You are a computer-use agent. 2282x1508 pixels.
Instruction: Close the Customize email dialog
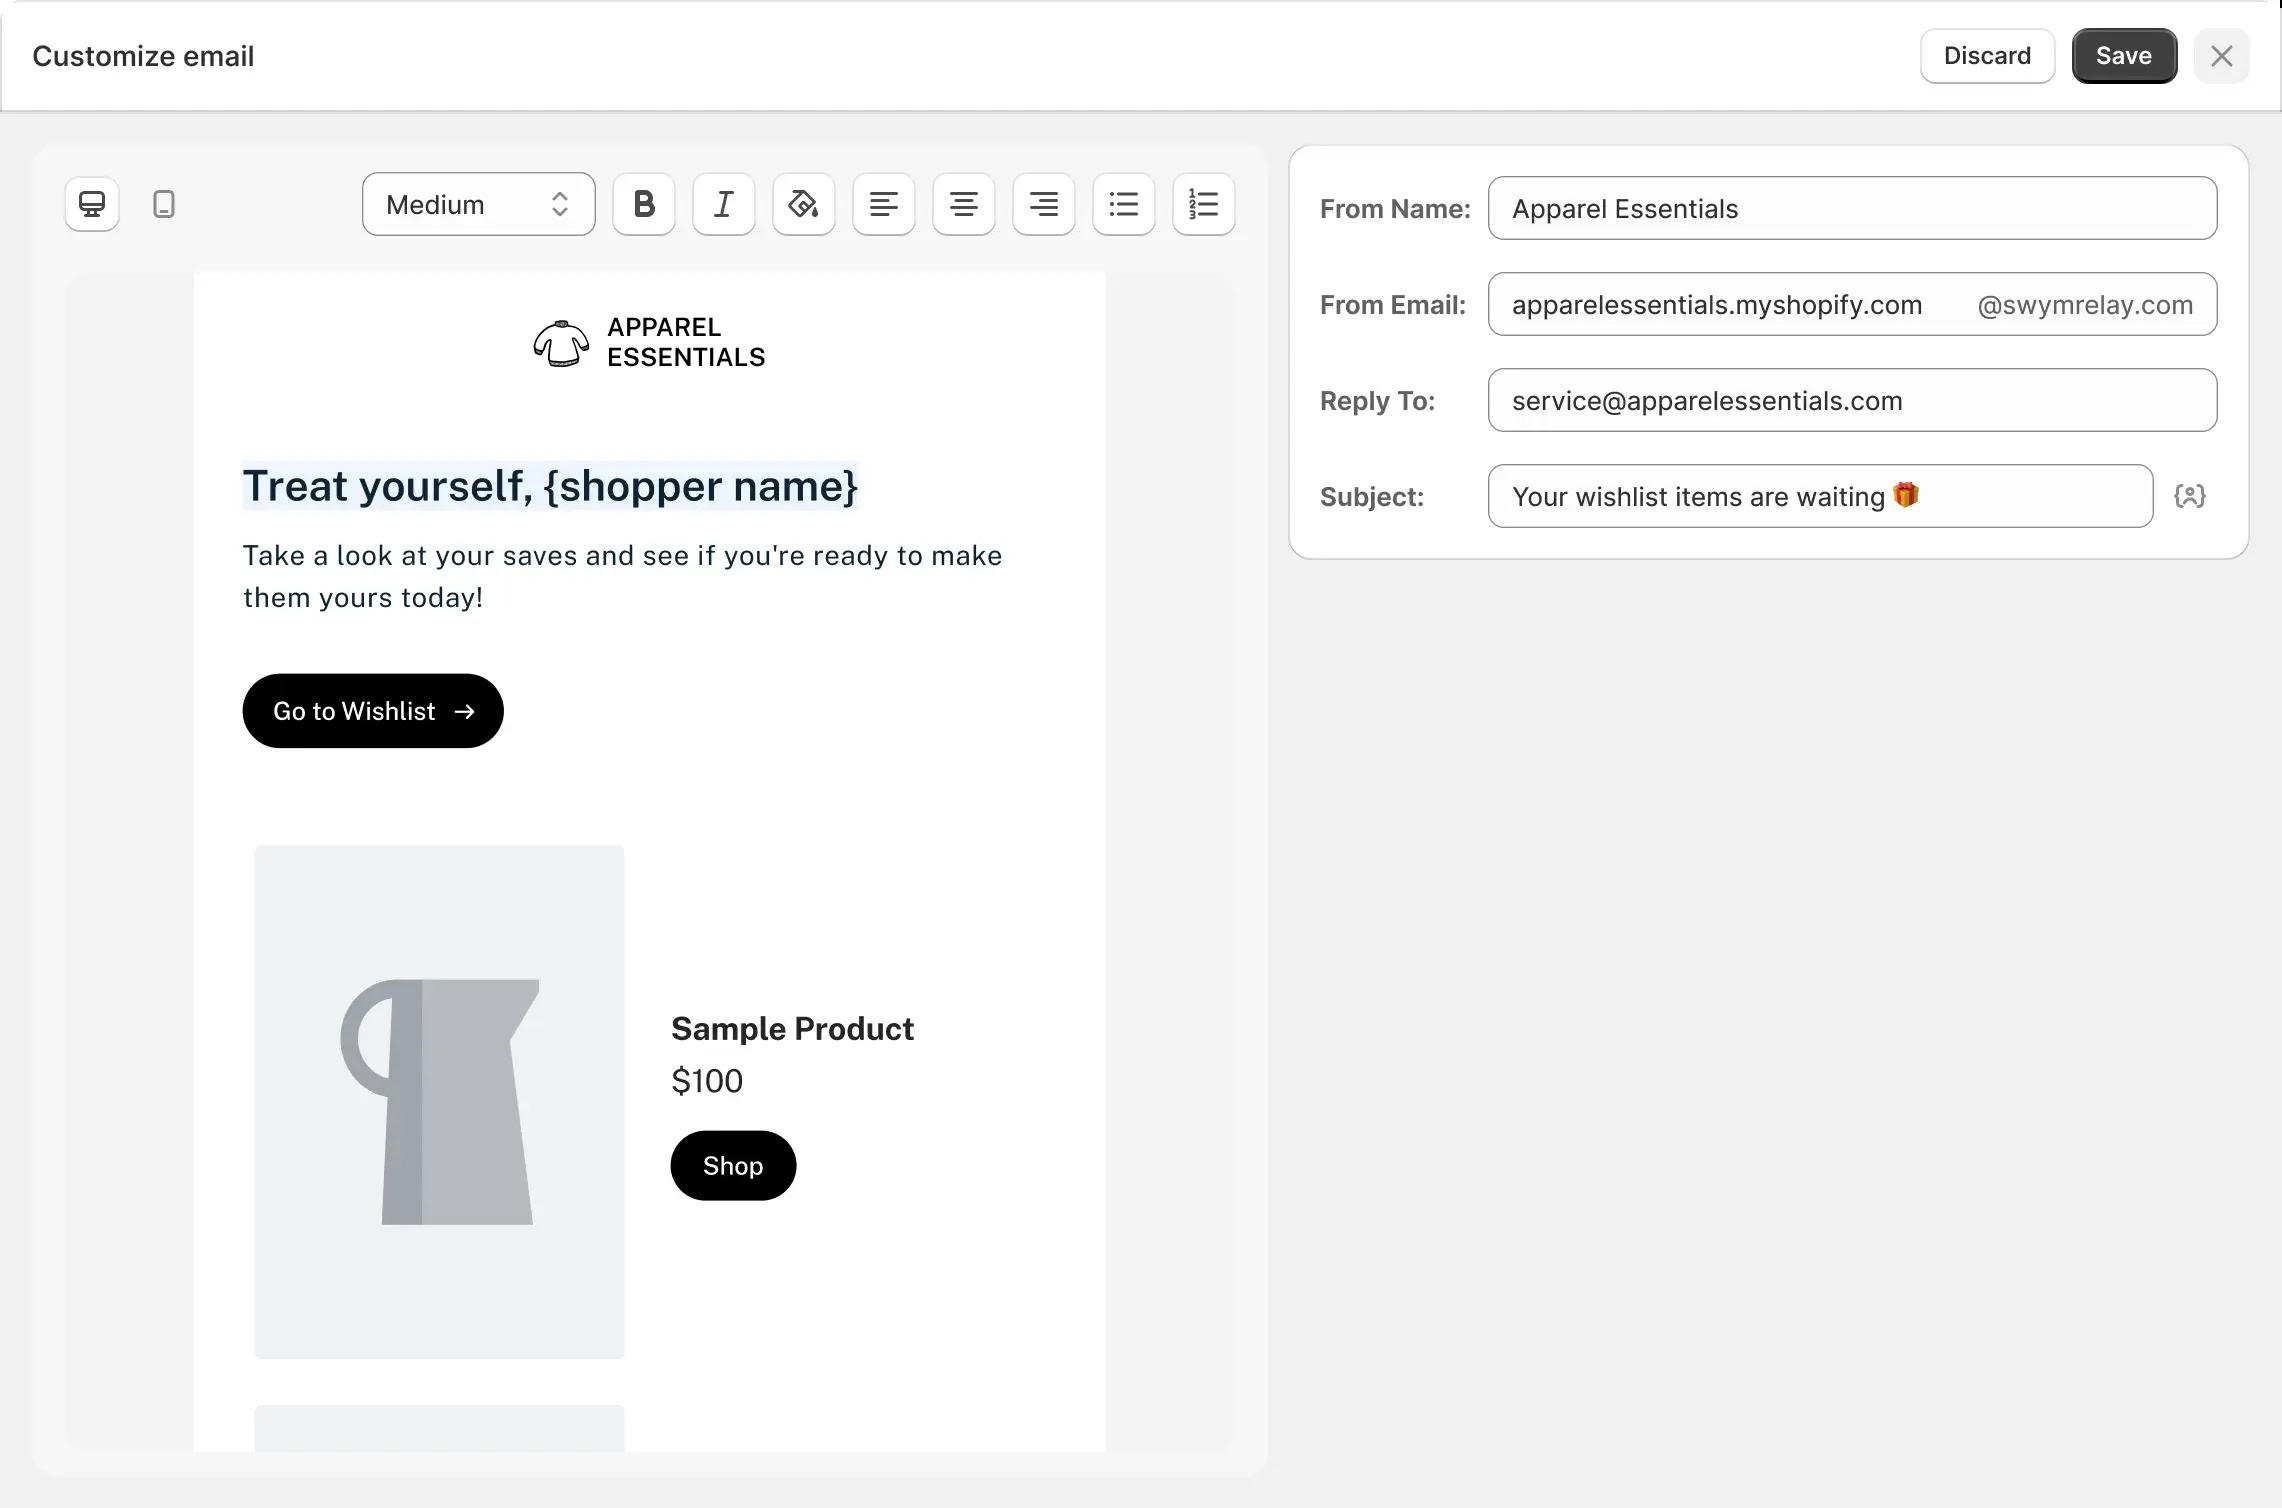coord(2221,55)
